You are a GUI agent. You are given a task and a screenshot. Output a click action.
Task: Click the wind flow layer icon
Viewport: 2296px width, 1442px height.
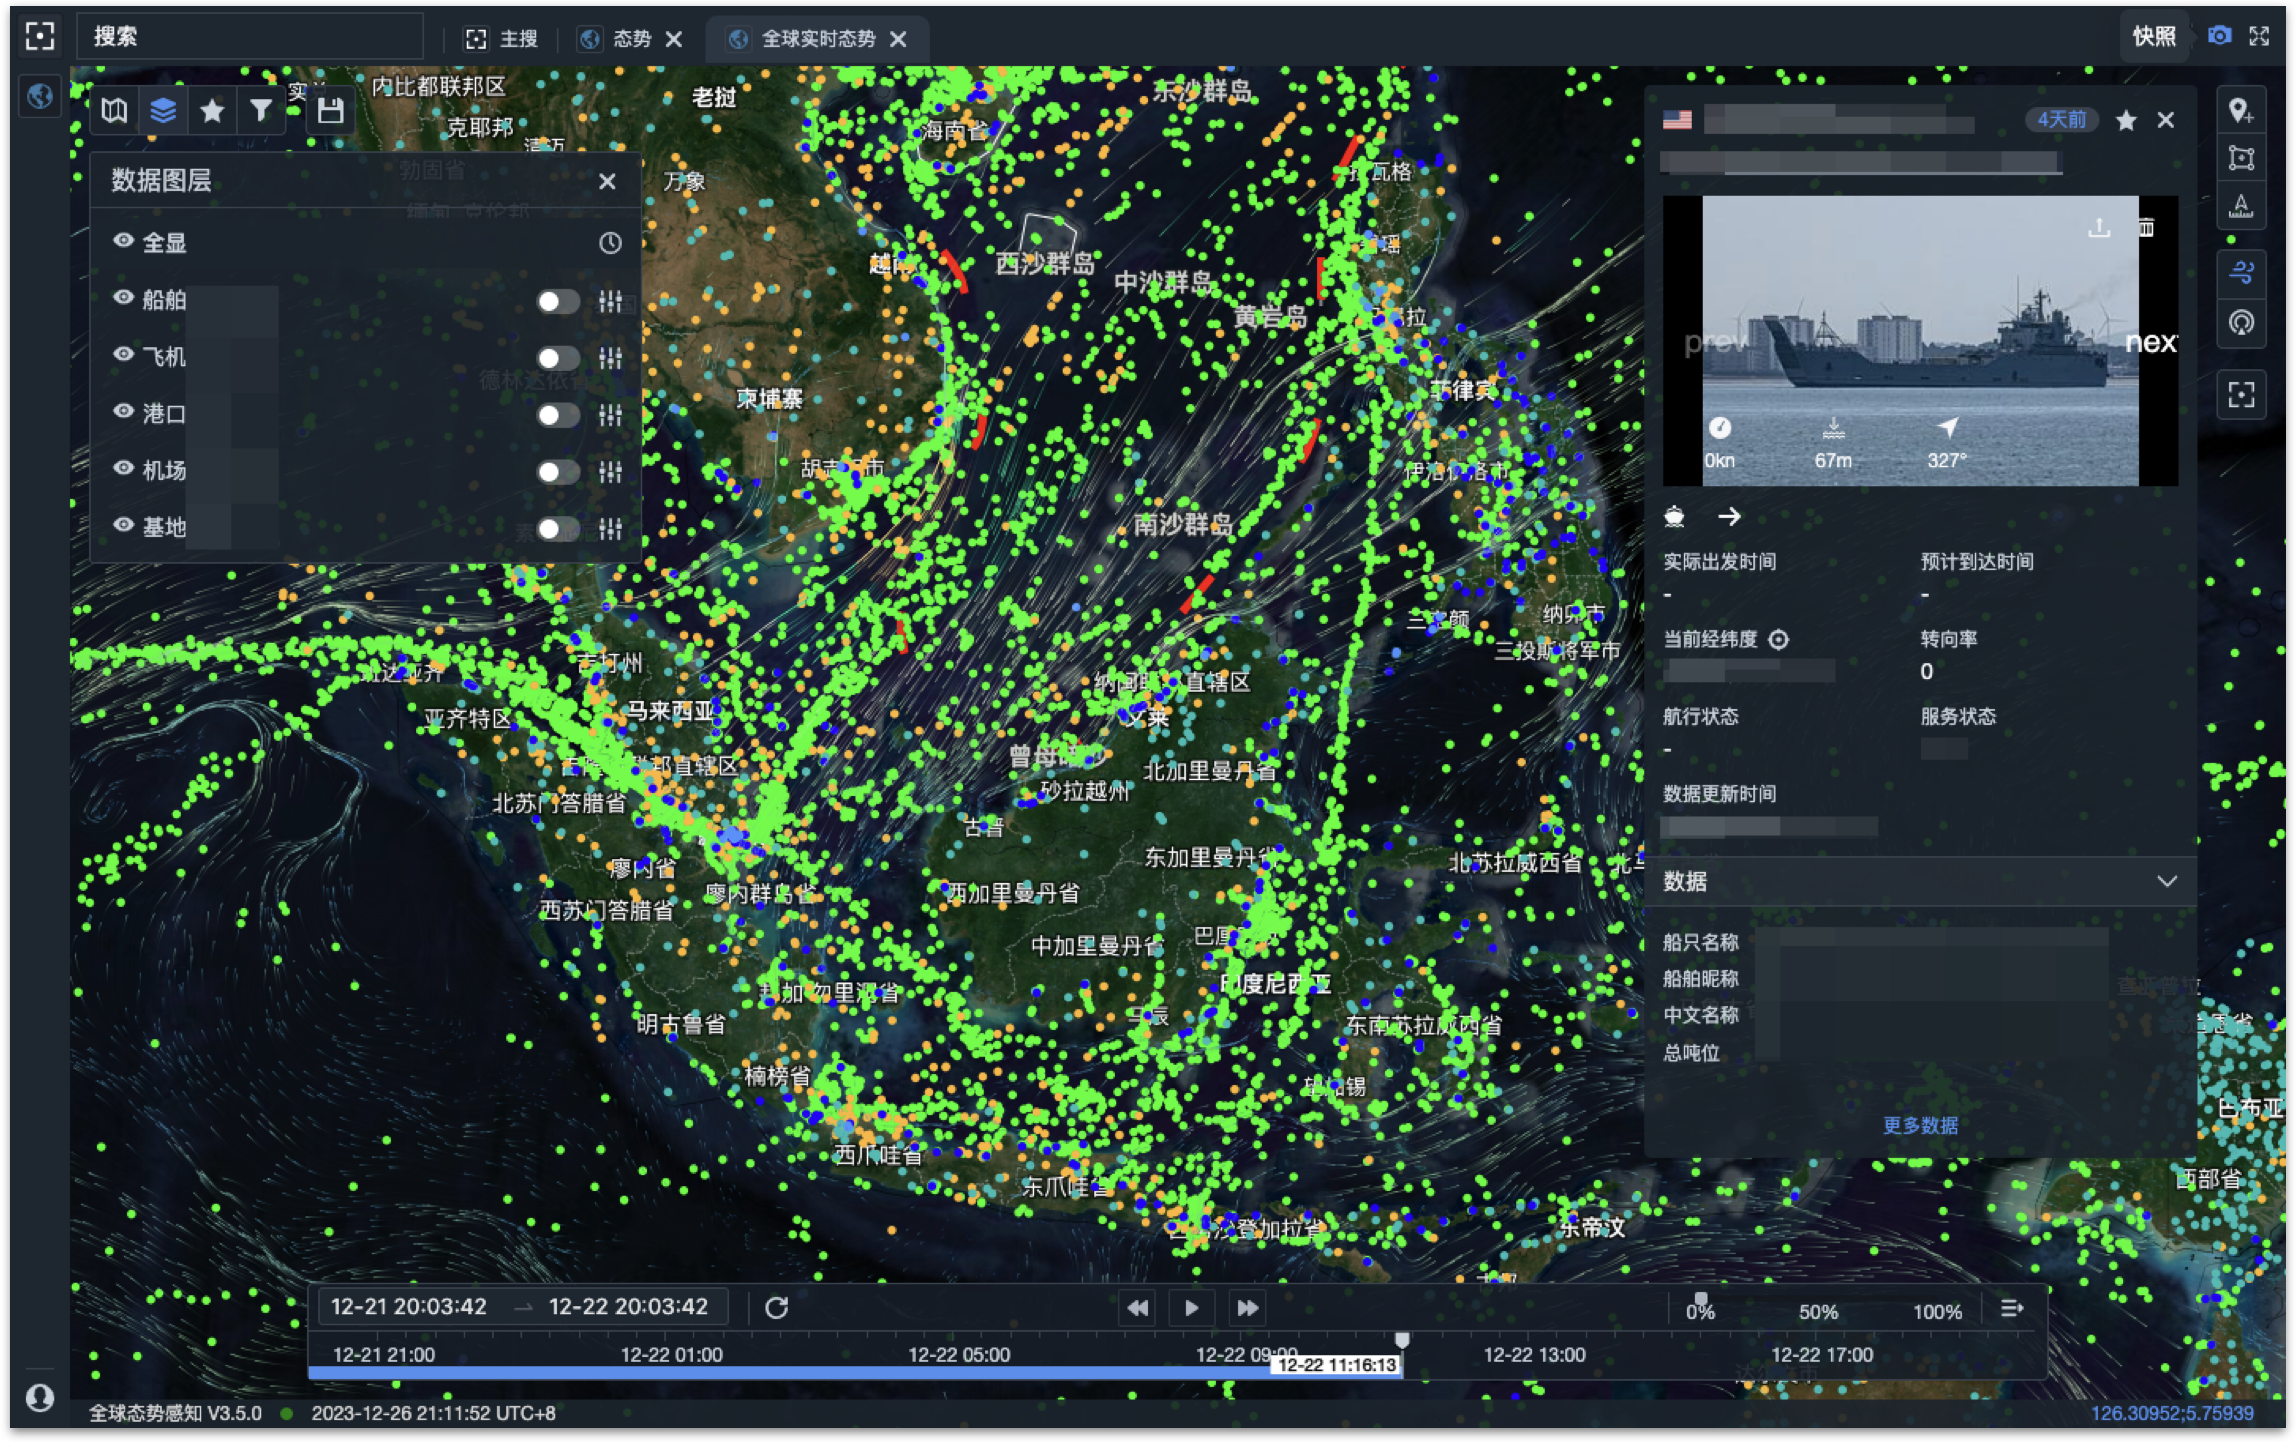click(x=2241, y=272)
